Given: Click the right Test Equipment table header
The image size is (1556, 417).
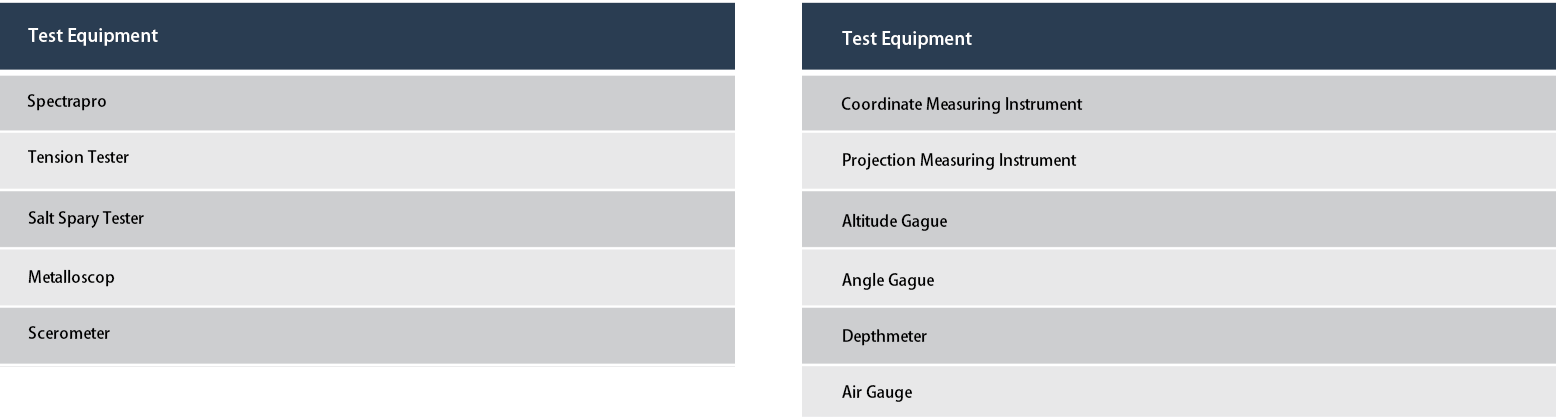Looking at the screenshot, I should click(x=1178, y=36).
